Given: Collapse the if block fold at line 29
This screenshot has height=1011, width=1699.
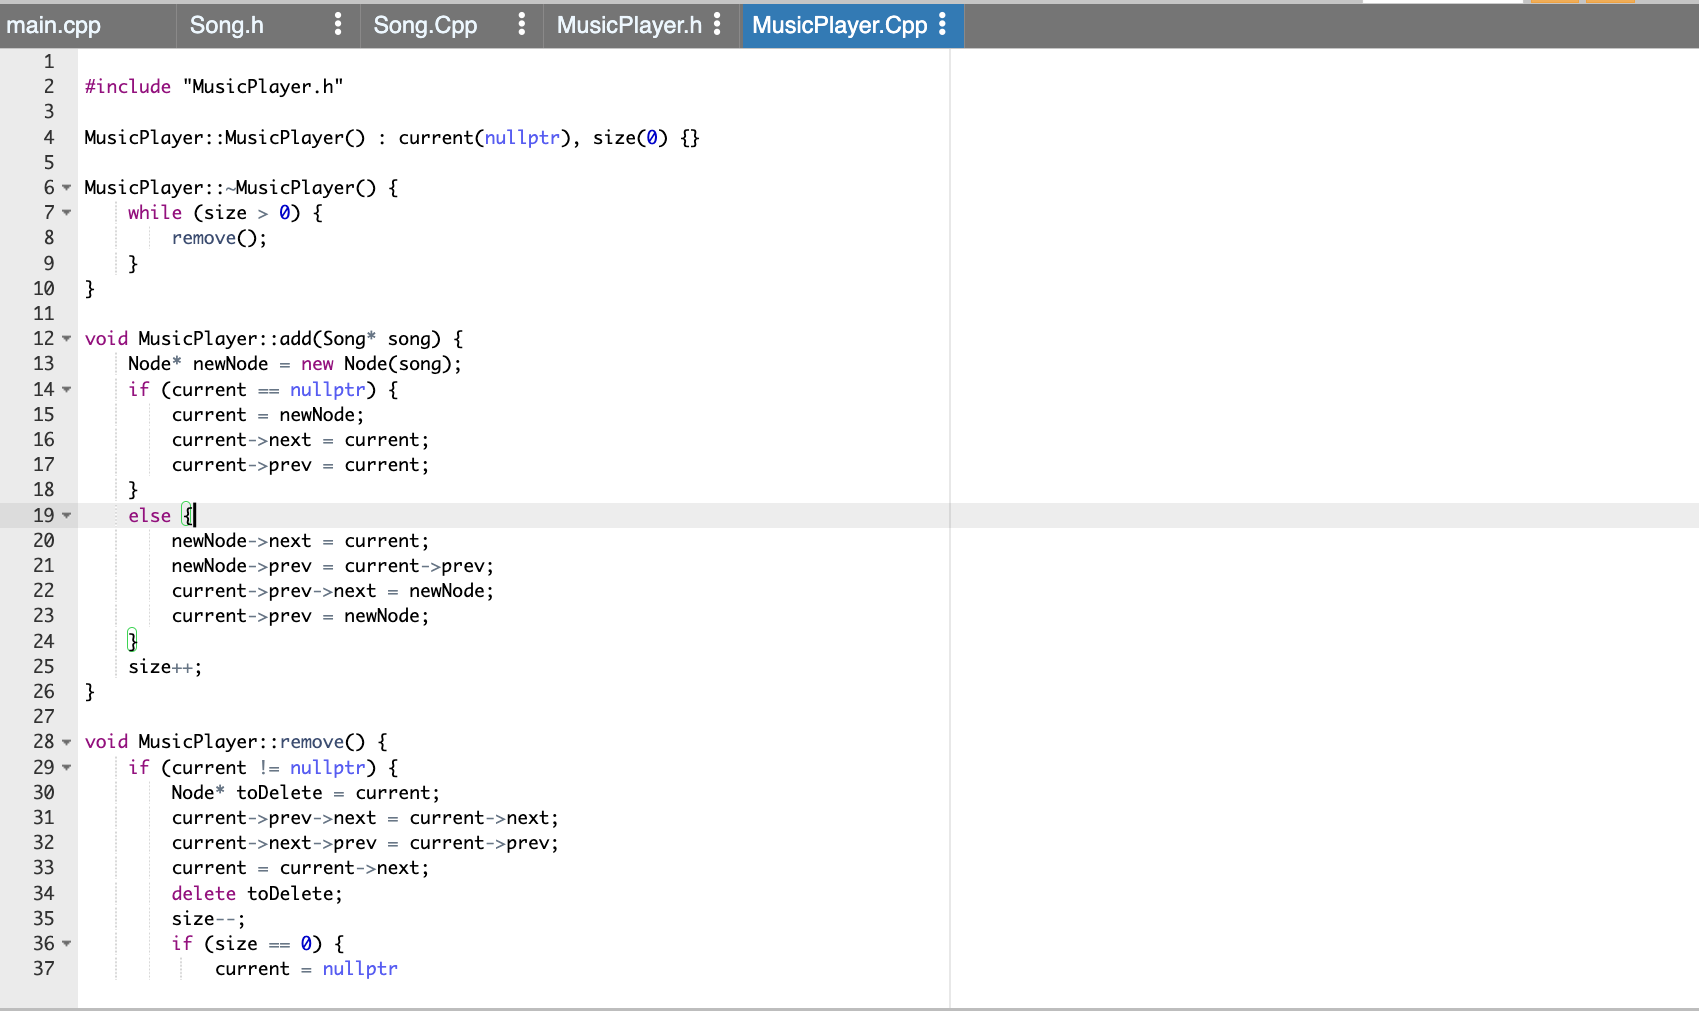Looking at the screenshot, I should tap(65, 767).
